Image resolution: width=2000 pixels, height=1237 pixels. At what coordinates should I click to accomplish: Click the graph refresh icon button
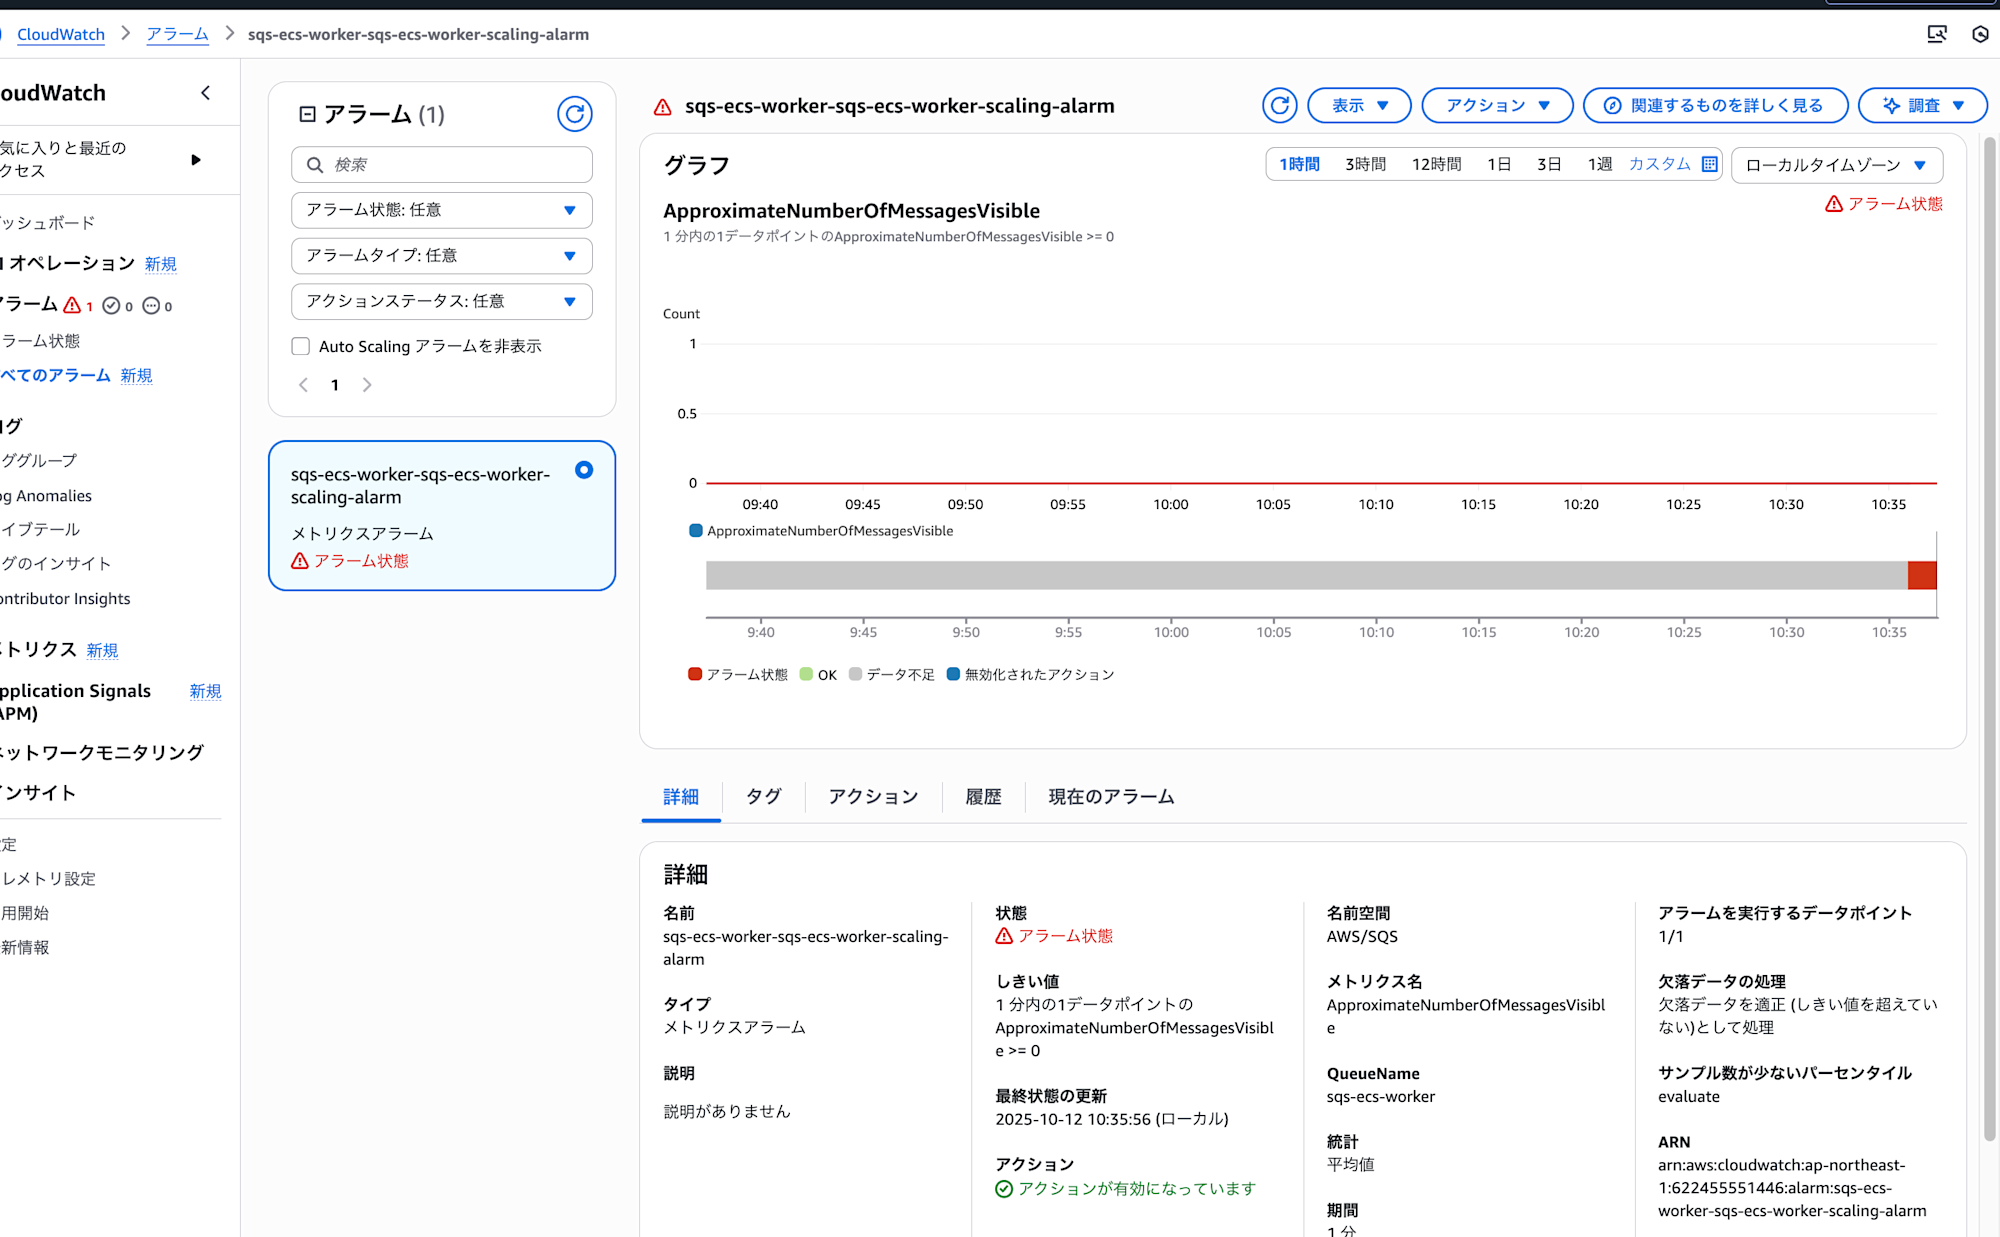coord(1279,105)
